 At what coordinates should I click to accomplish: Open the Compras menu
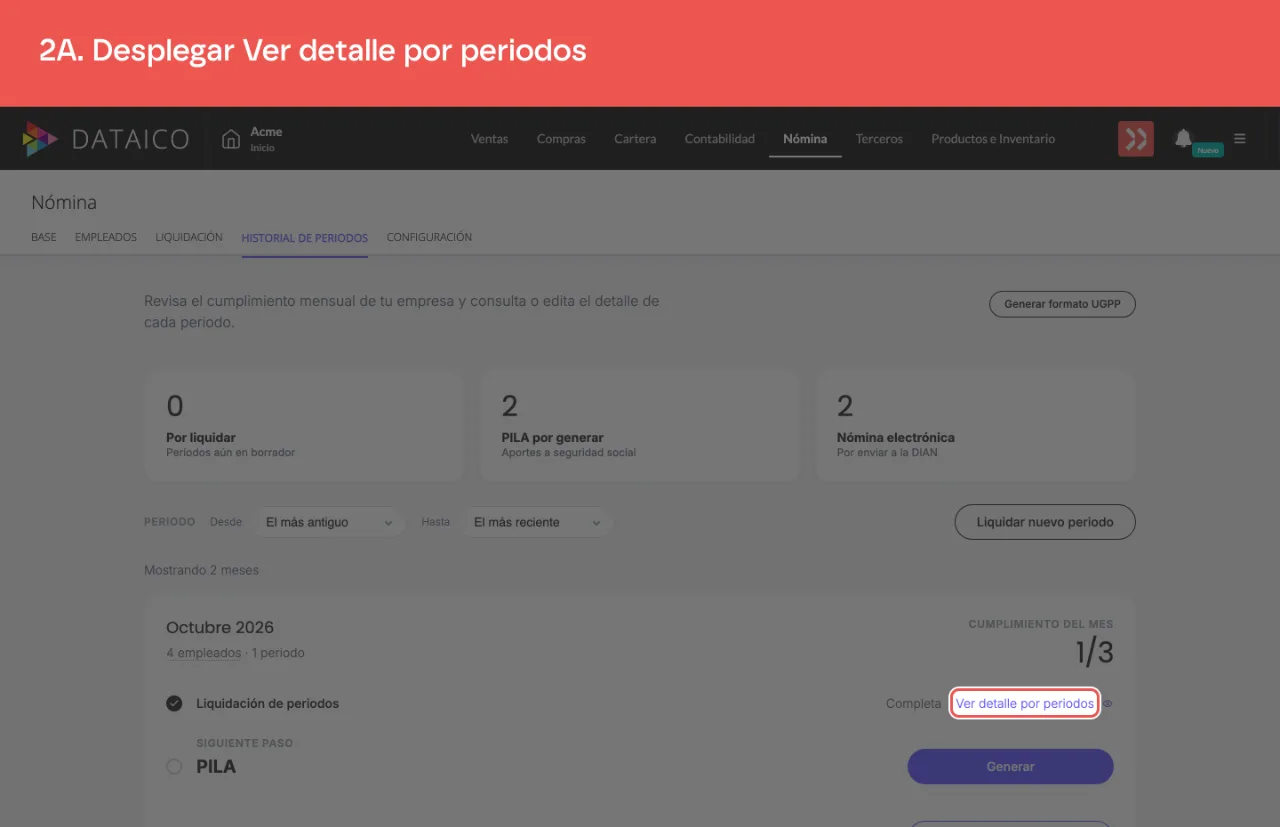561,139
